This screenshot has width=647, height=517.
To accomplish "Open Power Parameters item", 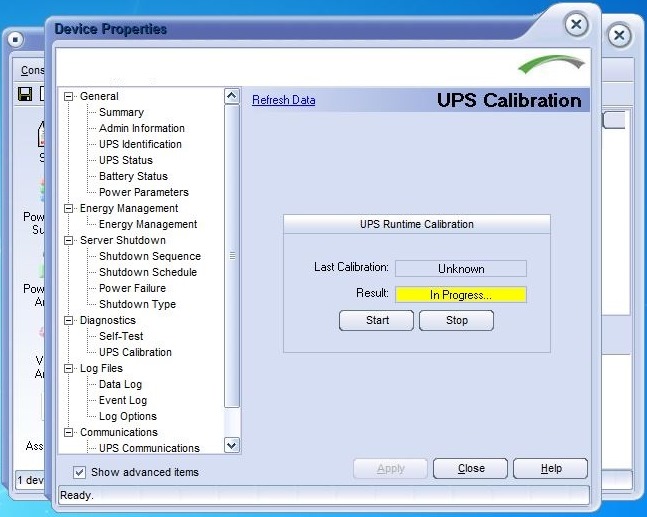I will coord(144,192).
